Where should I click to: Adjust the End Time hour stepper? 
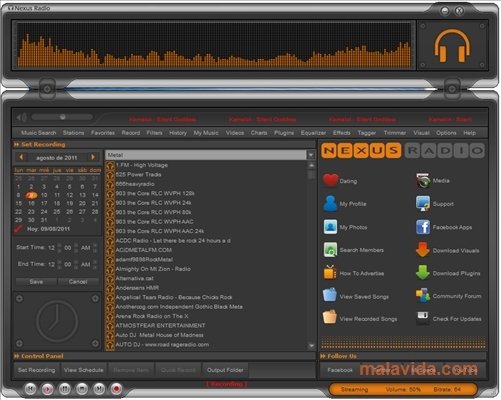pos(59,264)
